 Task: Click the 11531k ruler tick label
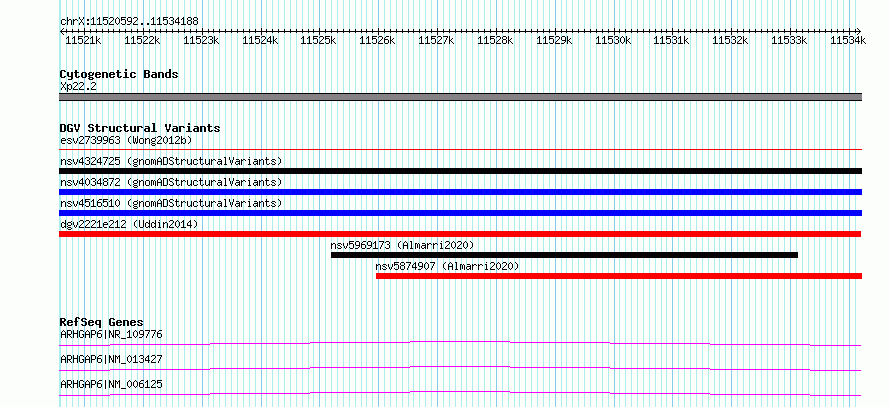point(671,40)
